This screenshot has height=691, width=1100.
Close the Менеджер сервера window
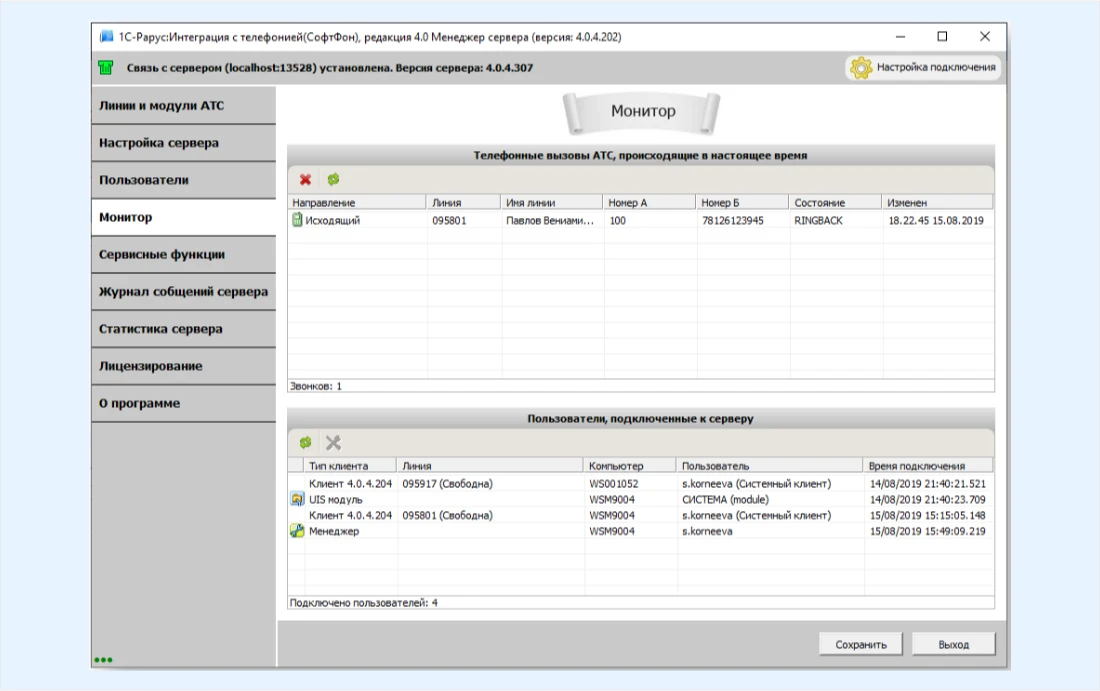point(985,36)
